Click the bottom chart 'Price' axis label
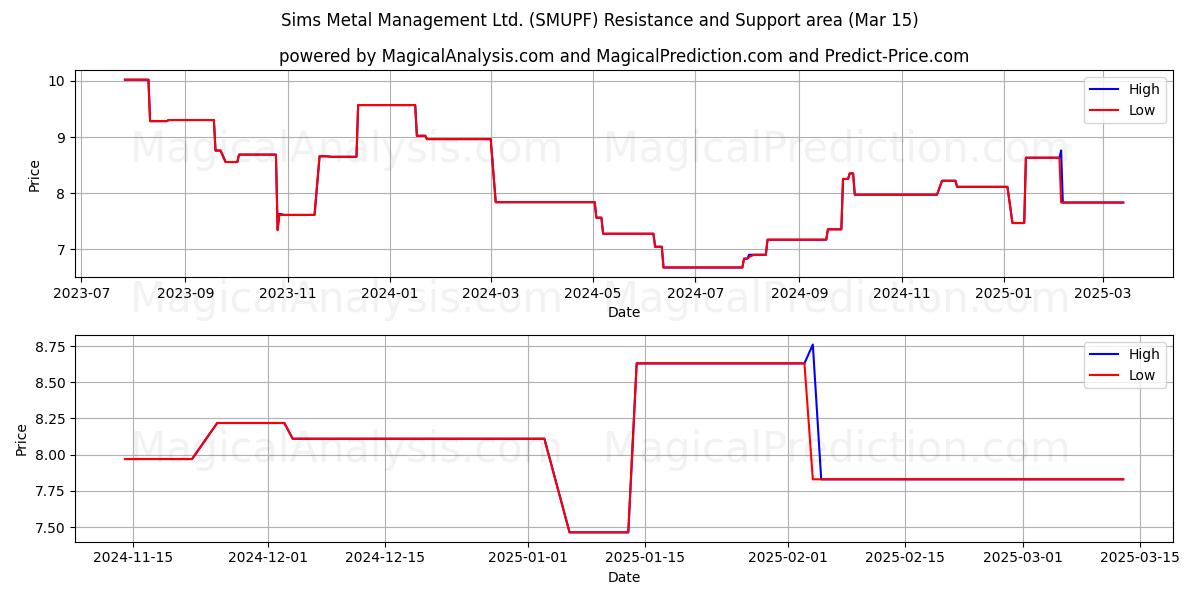The height and width of the screenshot is (600, 1200). [x=22, y=439]
